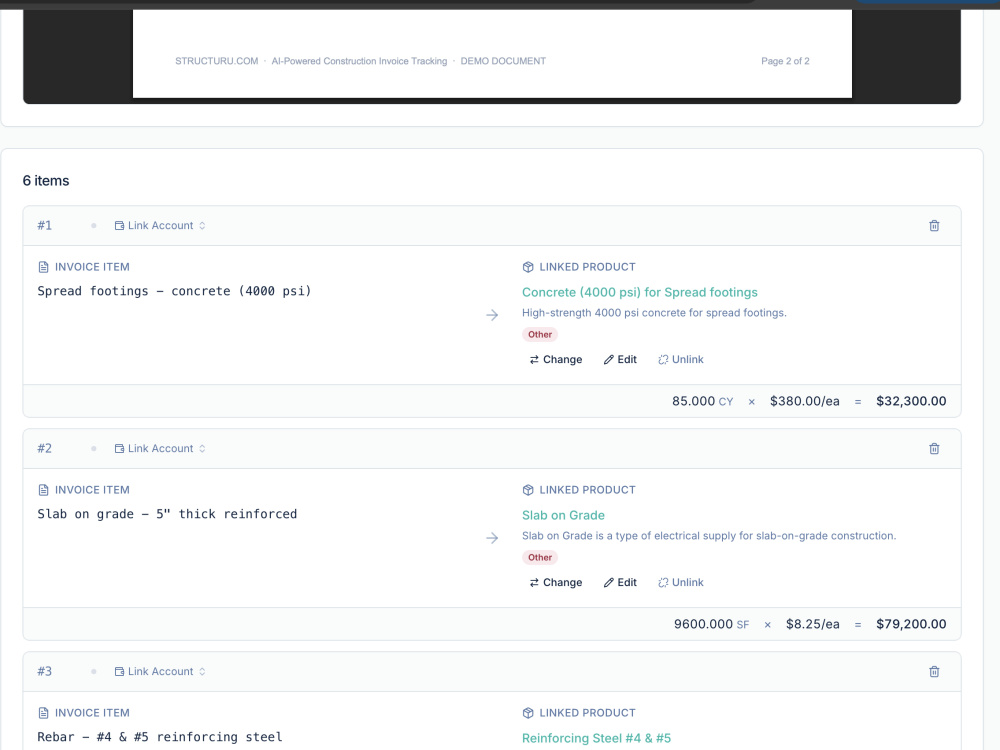1000x750 pixels.
Task: Click the $8.25/ea unit price
Action: [812, 624]
